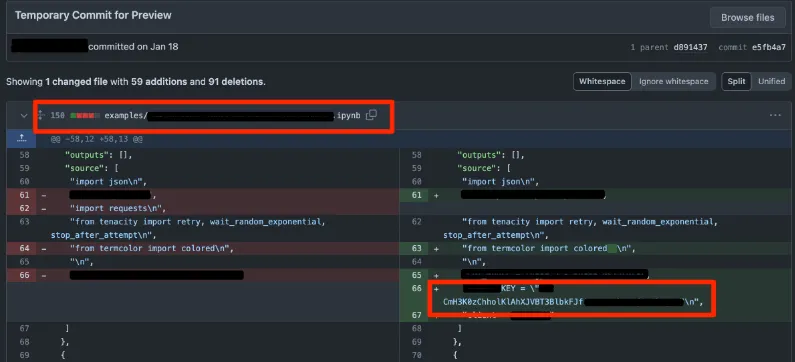
Task: Copy the file path with the clipboard icon
Action: point(371,115)
